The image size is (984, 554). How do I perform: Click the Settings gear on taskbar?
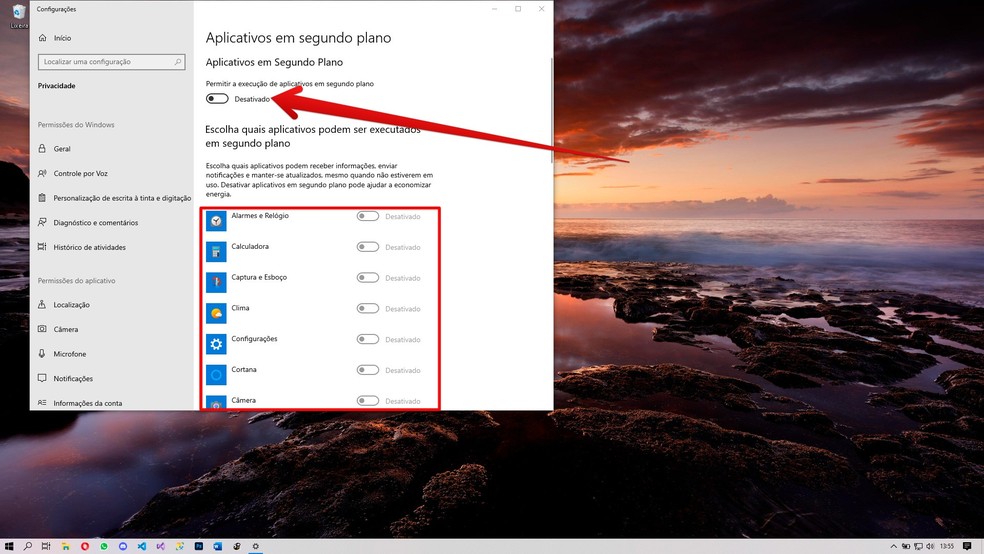coord(255,546)
